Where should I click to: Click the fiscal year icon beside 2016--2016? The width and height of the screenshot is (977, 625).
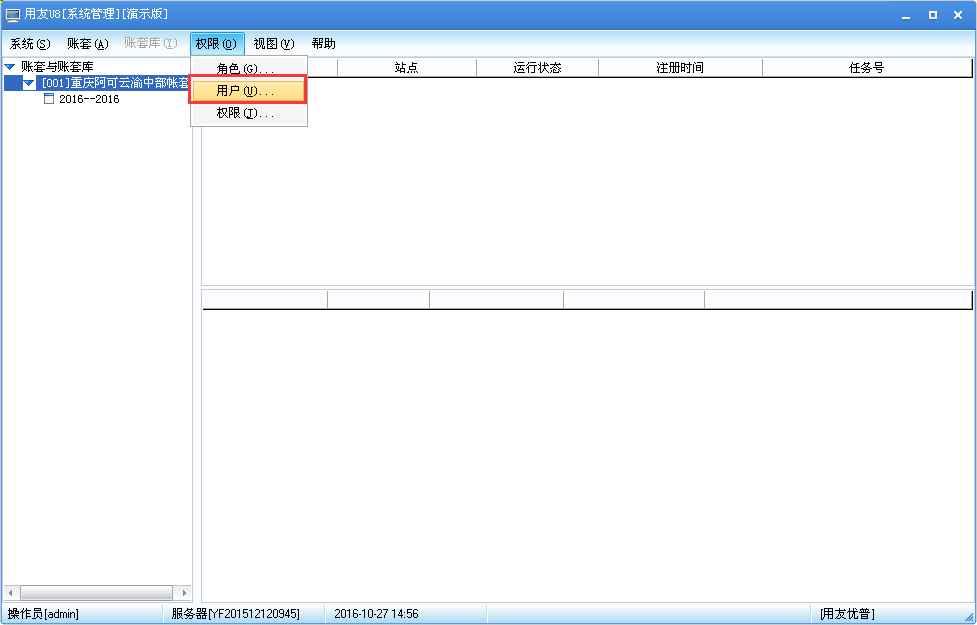point(48,98)
